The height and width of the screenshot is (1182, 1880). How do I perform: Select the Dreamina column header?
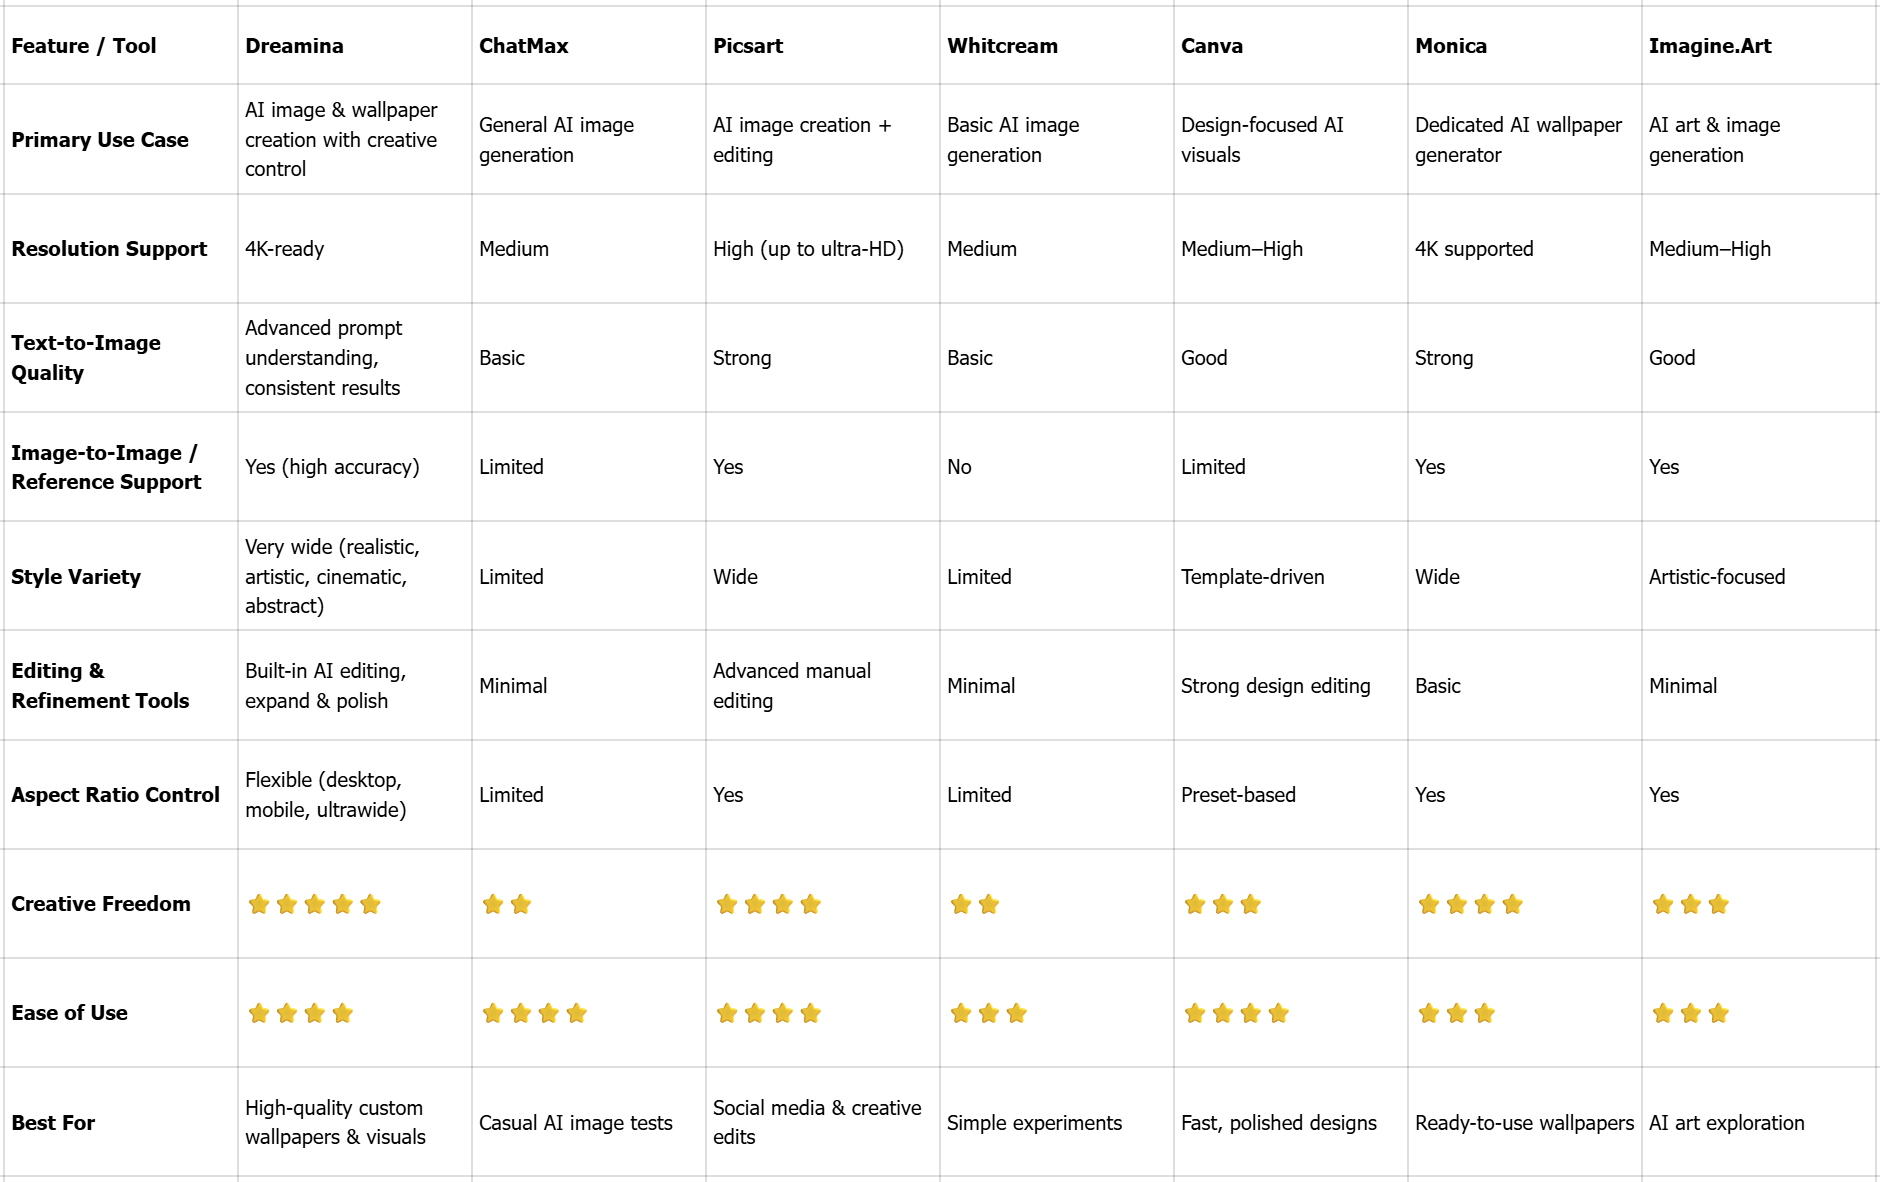point(294,46)
